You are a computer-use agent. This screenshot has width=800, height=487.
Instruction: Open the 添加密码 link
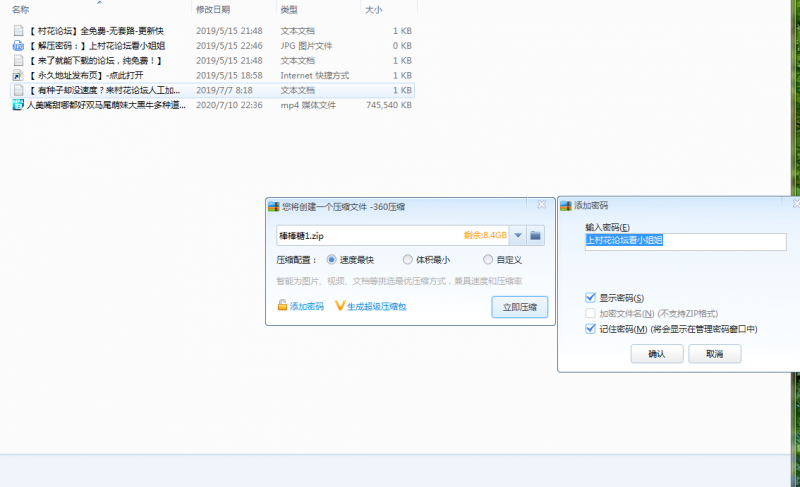coord(307,306)
